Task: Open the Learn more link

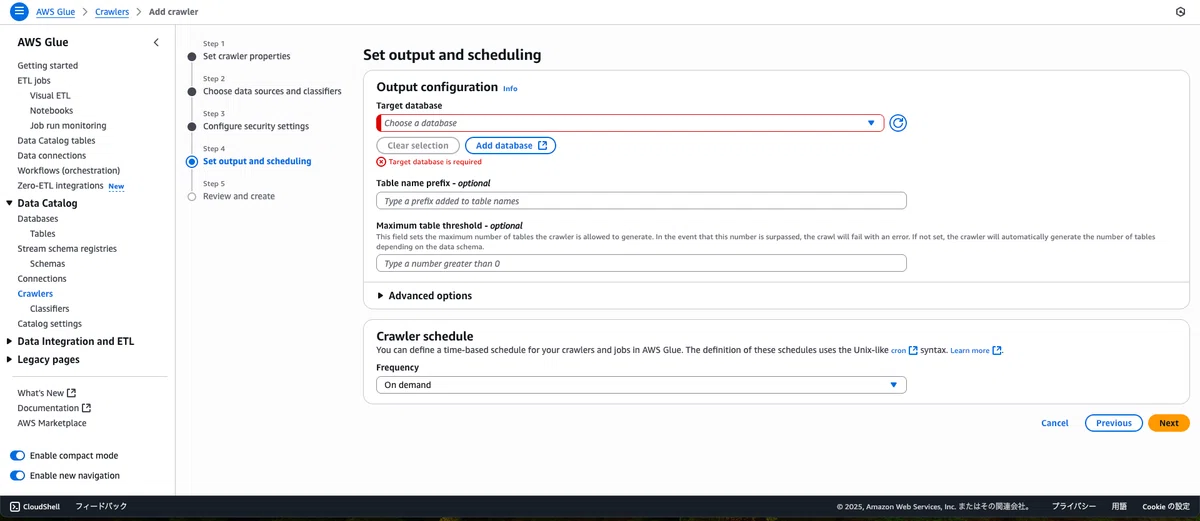Action: tap(976, 350)
